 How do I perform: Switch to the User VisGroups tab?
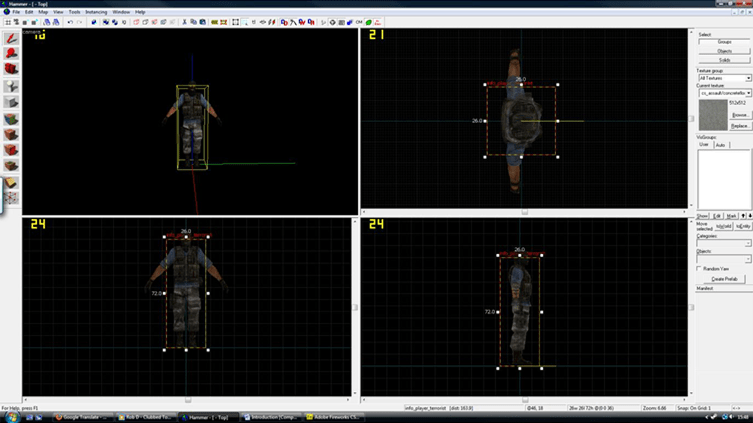click(x=704, y=145)
